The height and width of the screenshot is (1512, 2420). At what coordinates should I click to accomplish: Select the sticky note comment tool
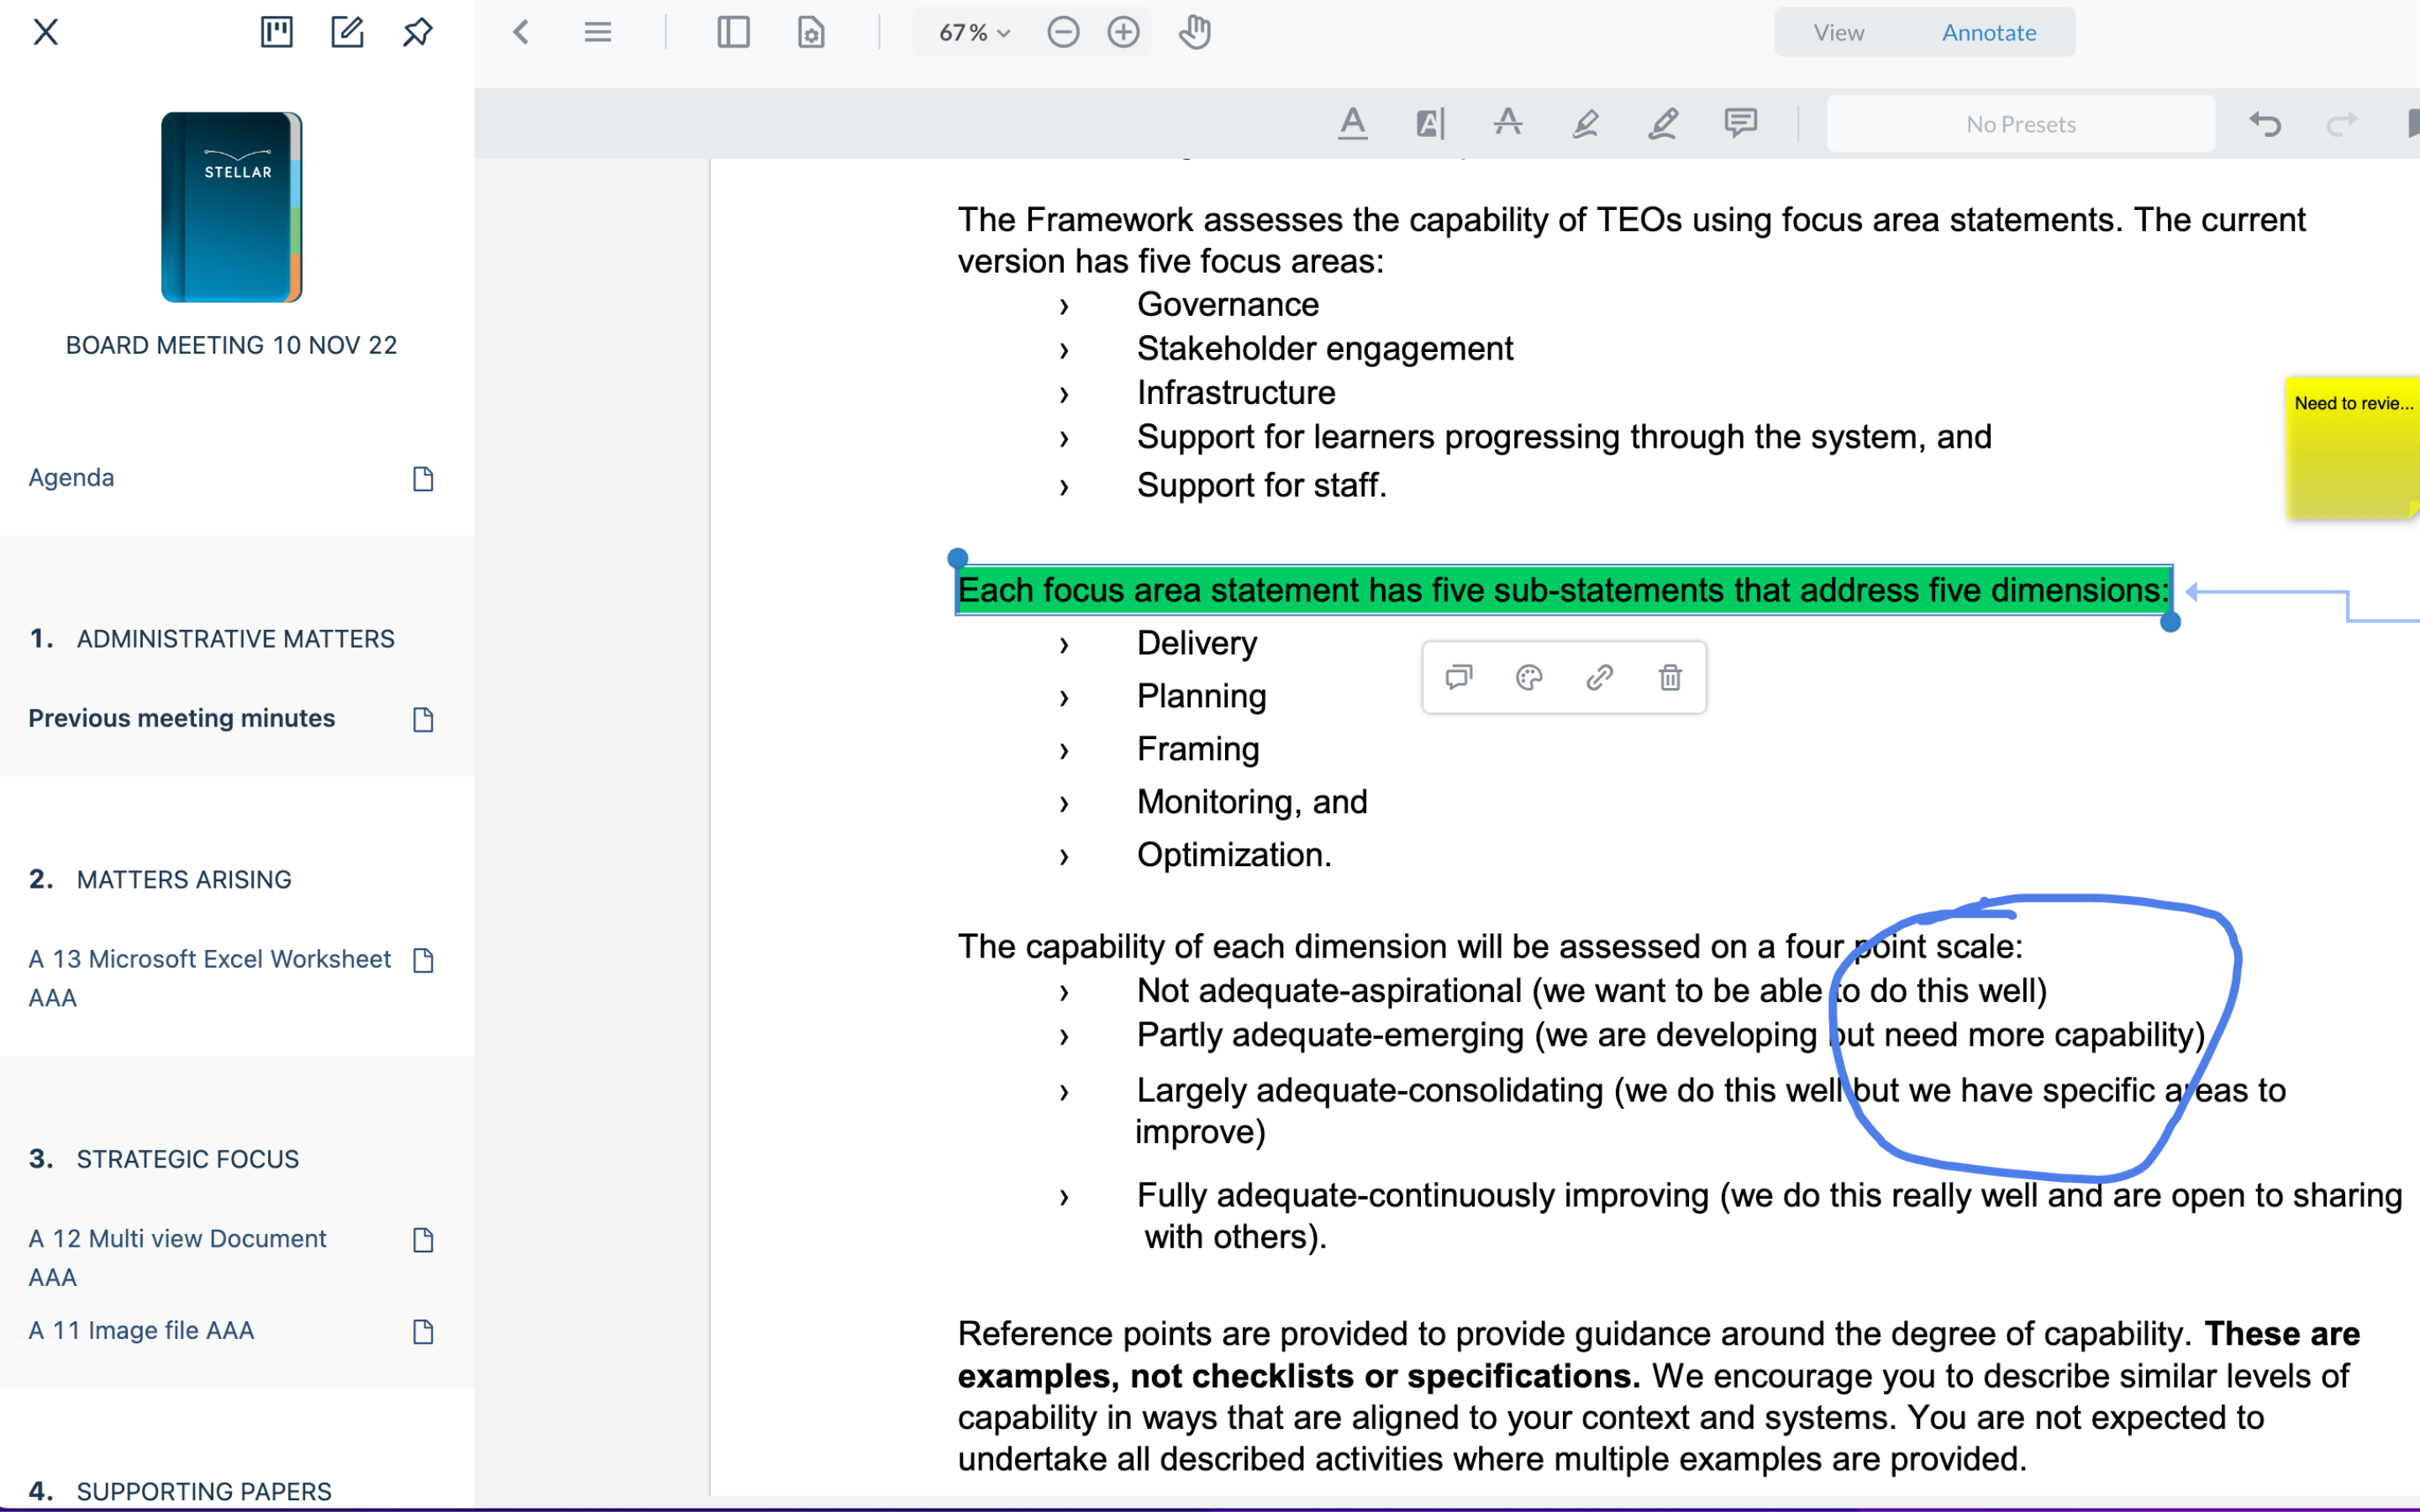tap(1741, 123)
